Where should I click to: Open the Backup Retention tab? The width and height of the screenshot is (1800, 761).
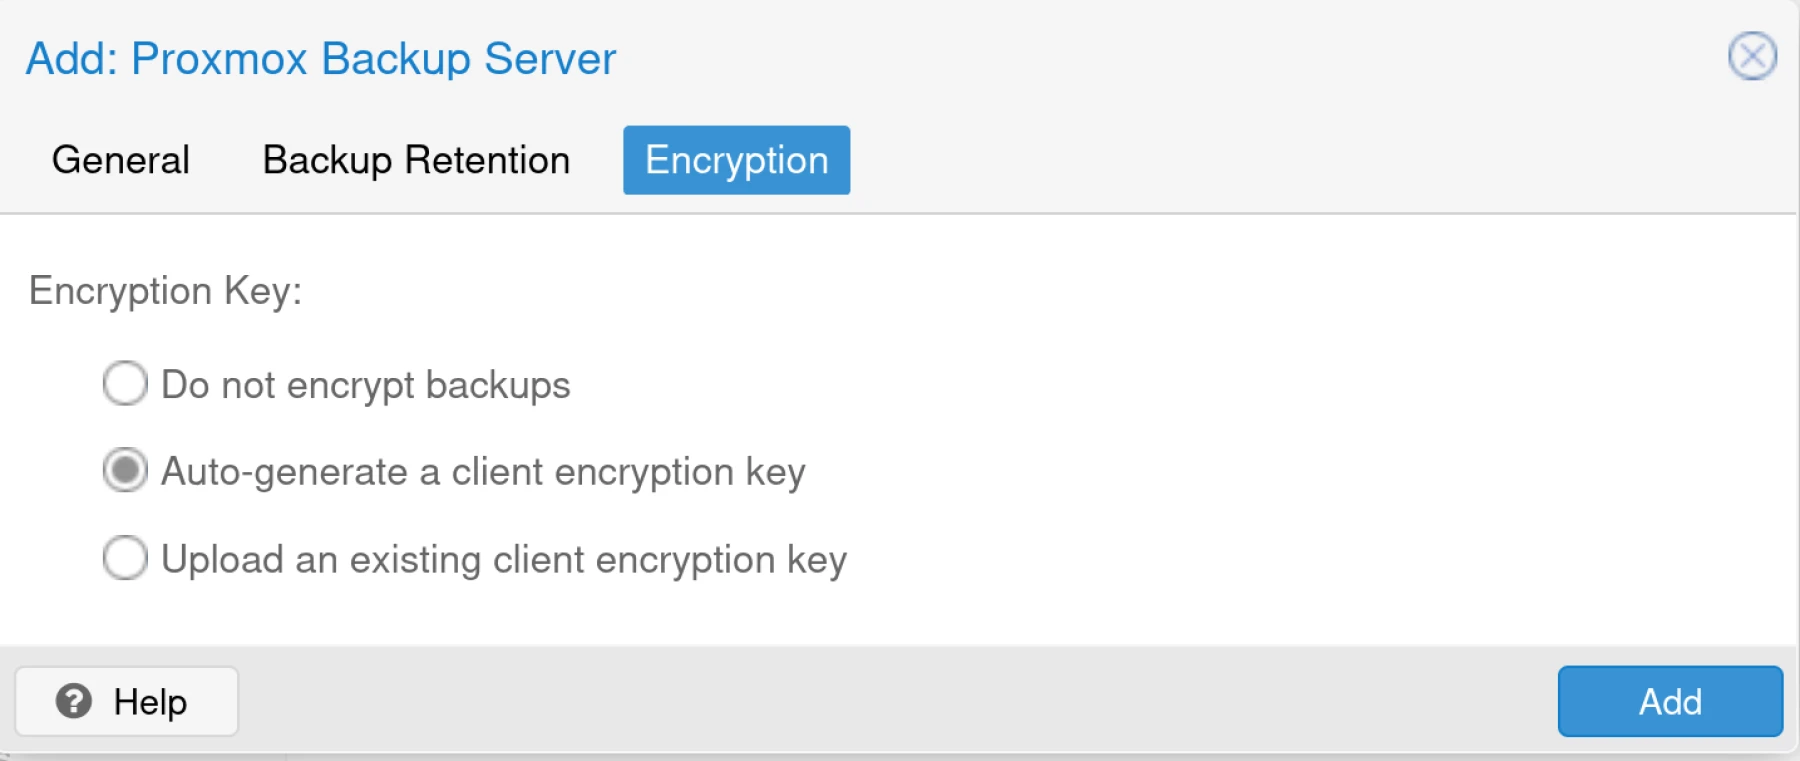point(416,160)
